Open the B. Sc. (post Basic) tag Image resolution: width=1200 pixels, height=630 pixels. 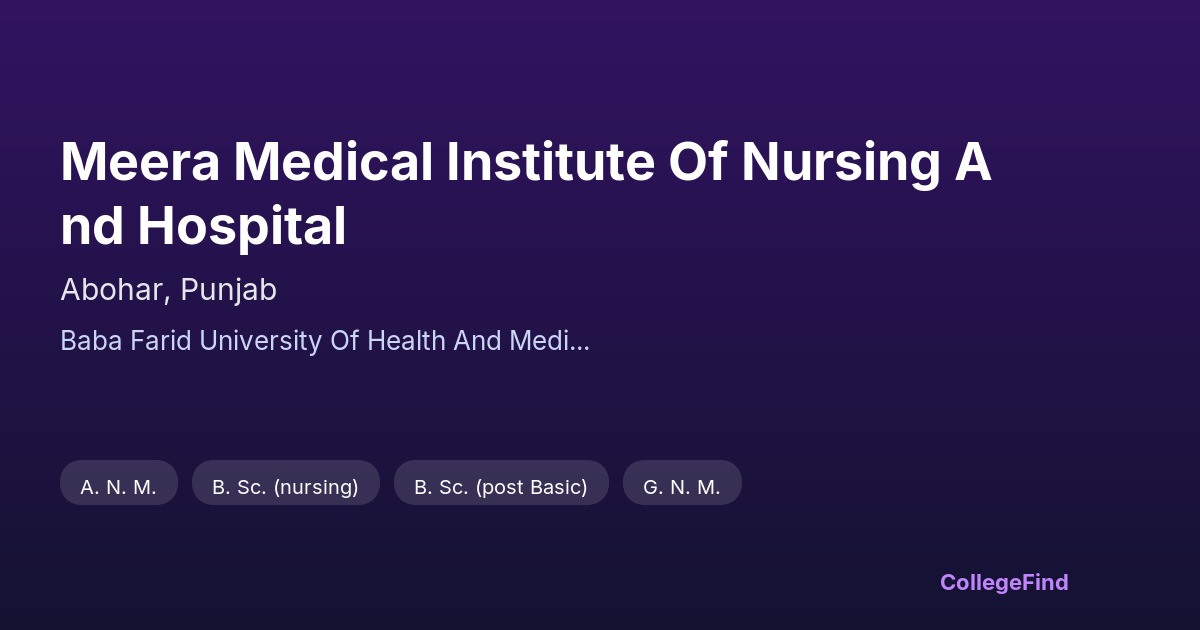(501, 487)
